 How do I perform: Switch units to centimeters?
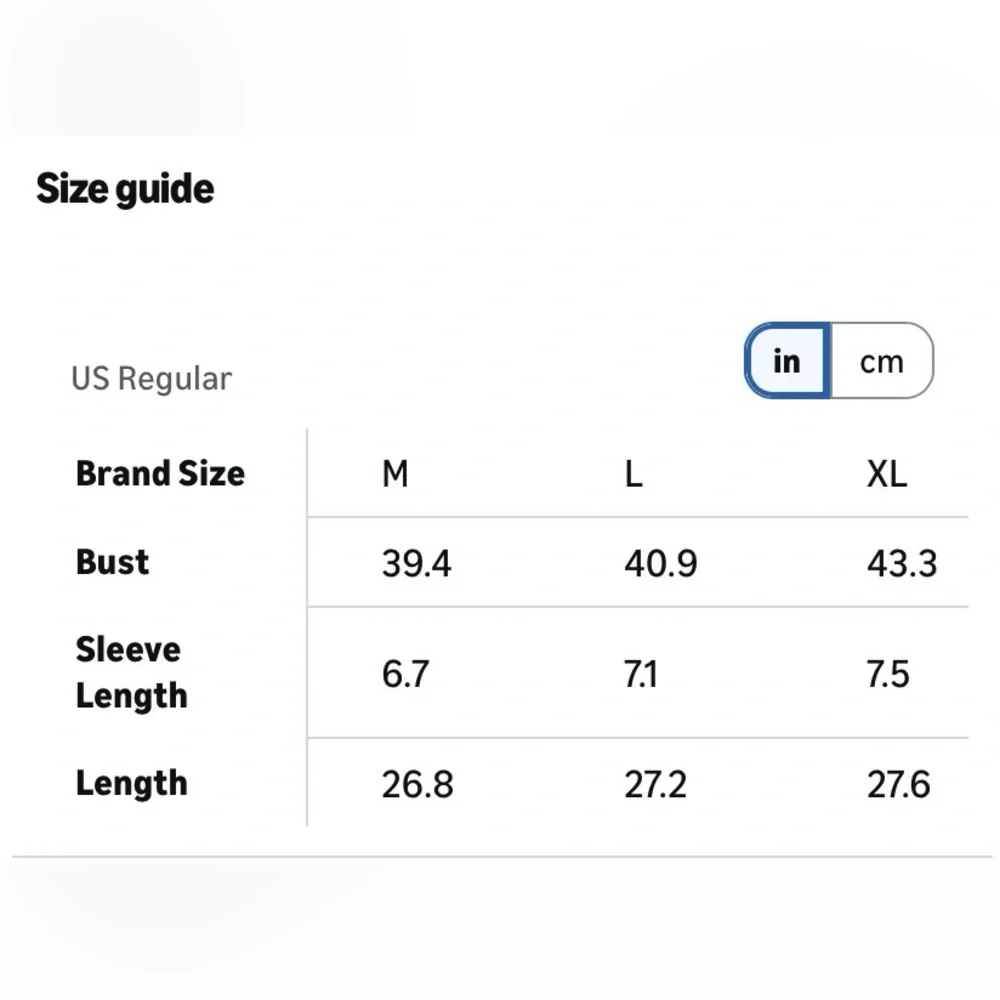881,361
